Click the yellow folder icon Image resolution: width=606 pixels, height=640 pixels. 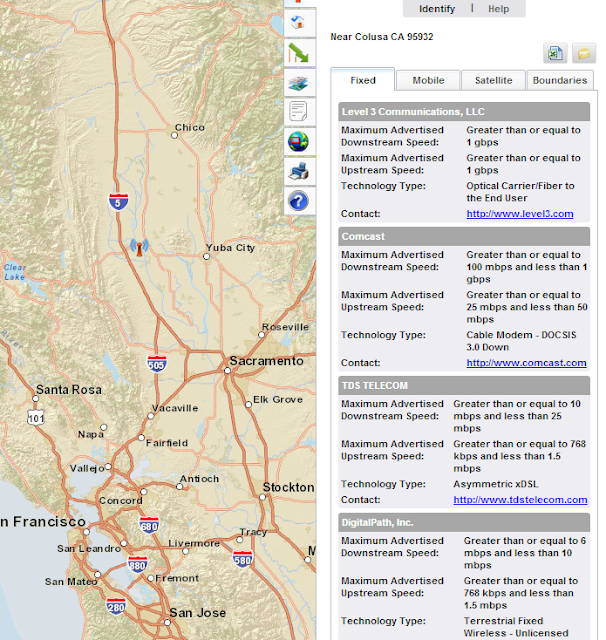(x=584, y=53)
